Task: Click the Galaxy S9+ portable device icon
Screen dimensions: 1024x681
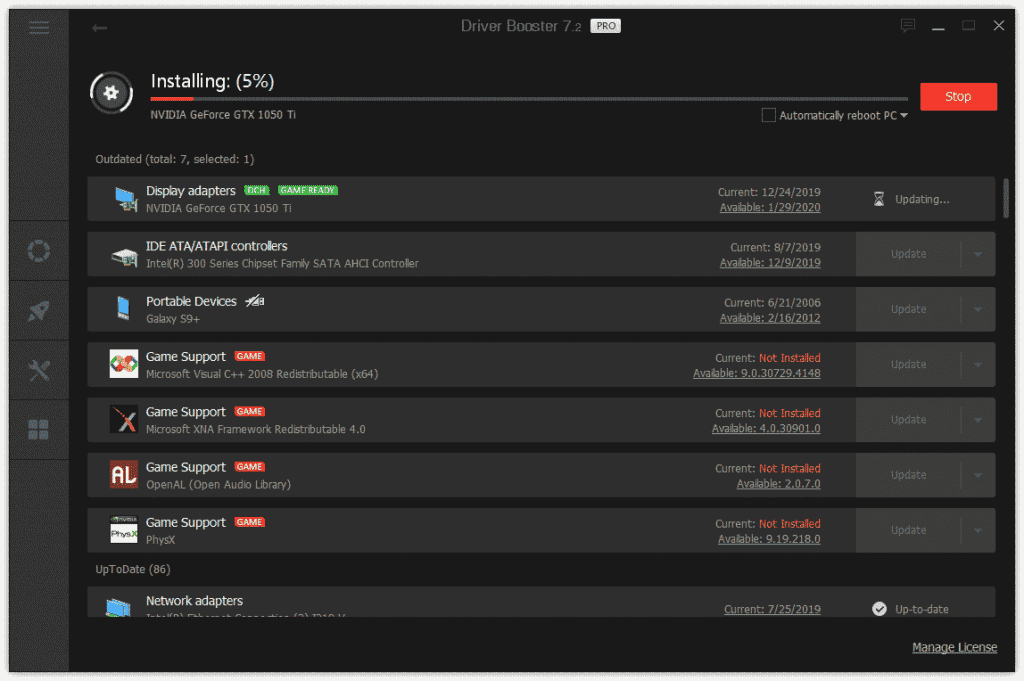Action: click(x=124, y=308)
